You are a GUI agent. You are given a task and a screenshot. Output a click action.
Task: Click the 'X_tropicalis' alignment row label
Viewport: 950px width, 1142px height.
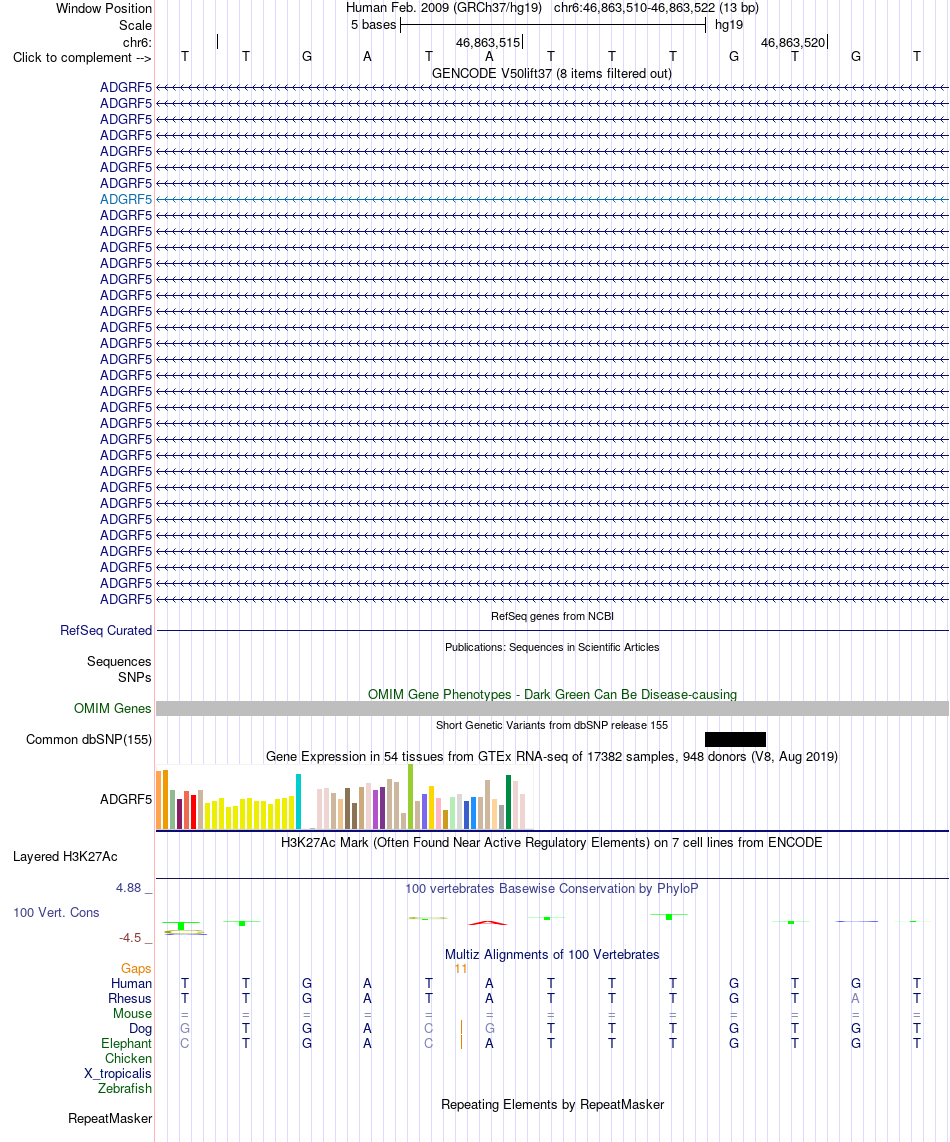click(x=118, y=1074)
